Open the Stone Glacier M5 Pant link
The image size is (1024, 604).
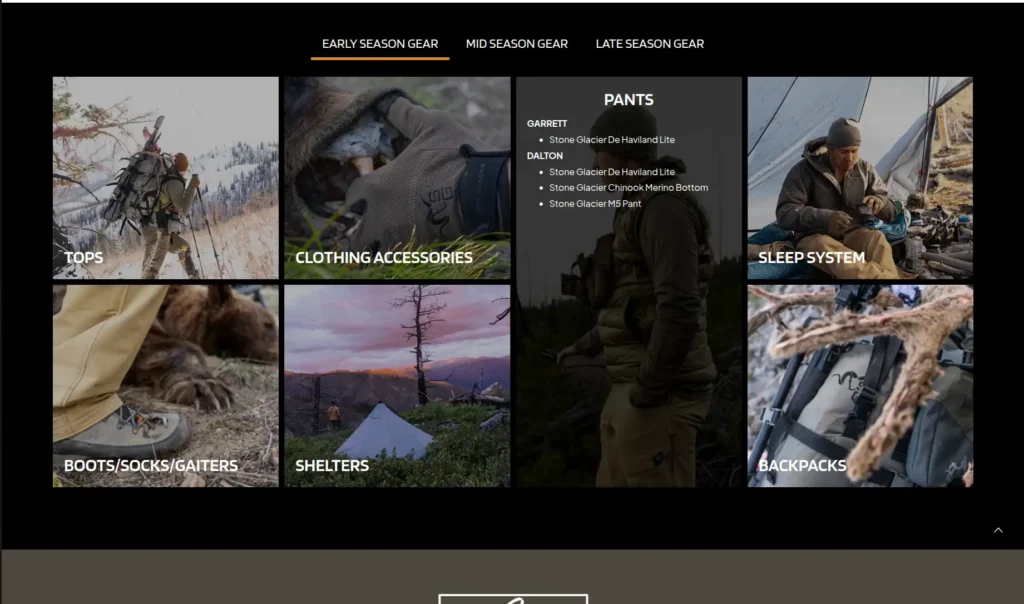pos(595,204)
